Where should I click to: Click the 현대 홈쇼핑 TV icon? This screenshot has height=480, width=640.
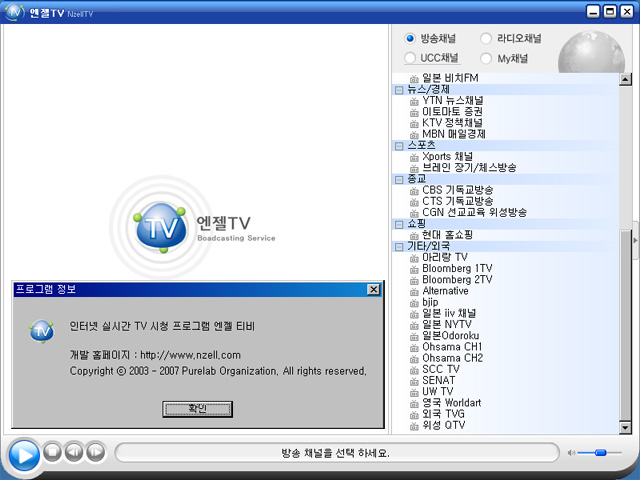click(x=414, y=236)
